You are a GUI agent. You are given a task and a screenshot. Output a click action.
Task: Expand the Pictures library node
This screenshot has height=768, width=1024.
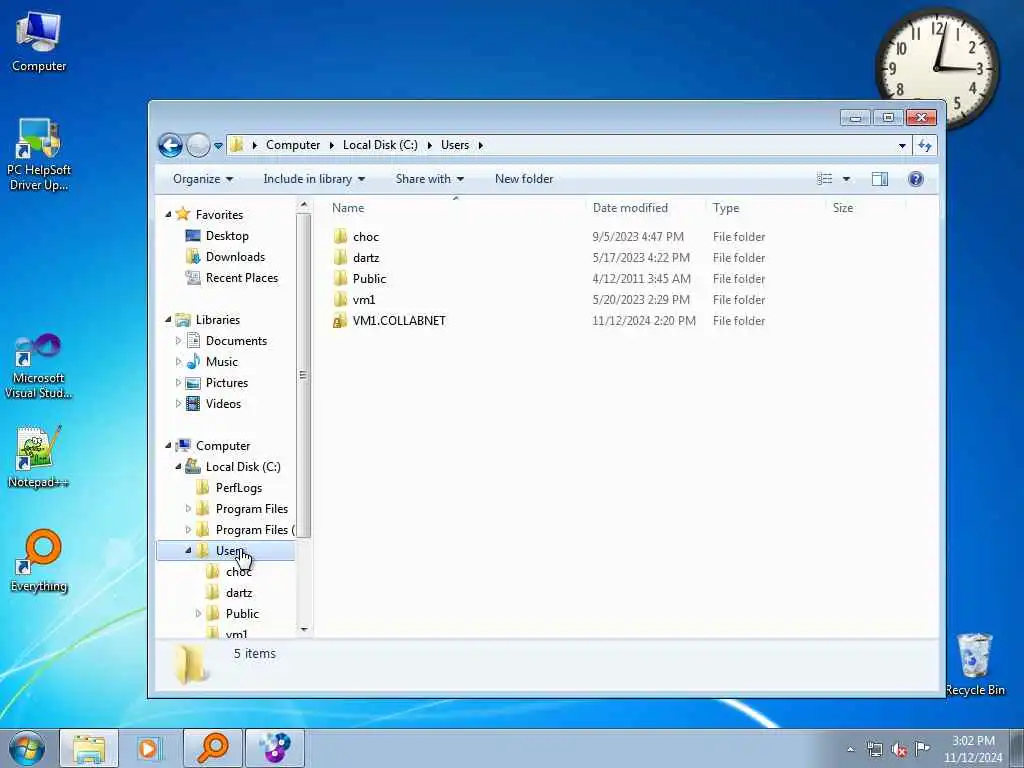[178, 383]
